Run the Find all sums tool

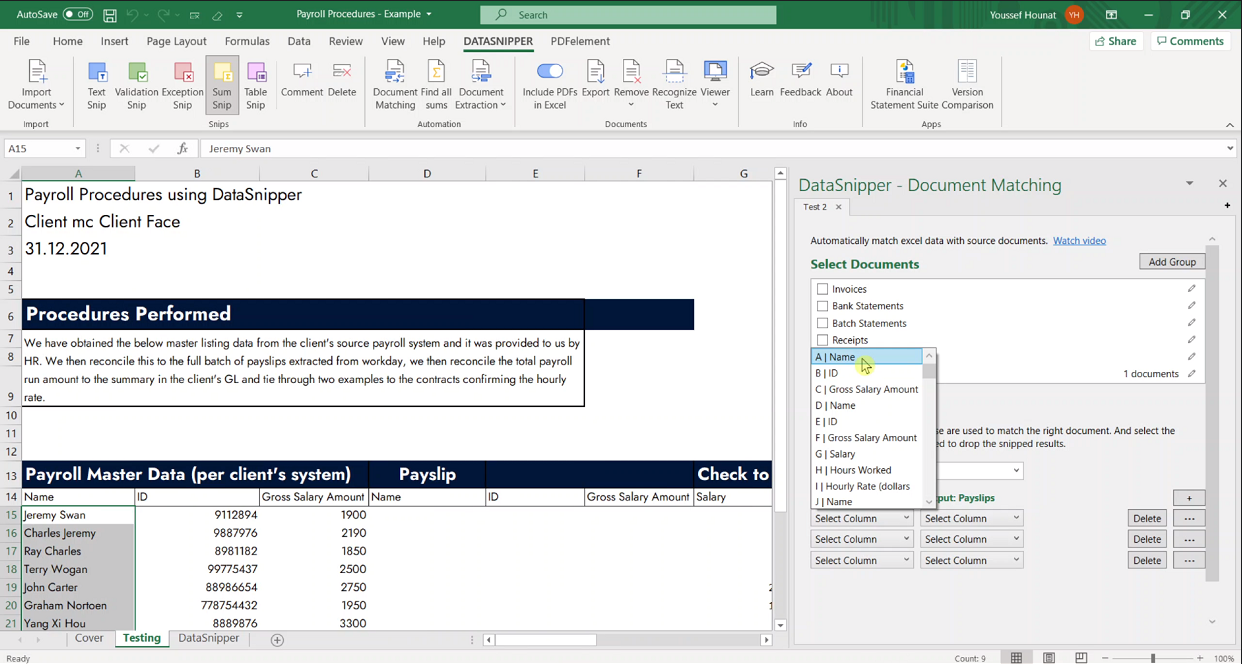[436, 84]
